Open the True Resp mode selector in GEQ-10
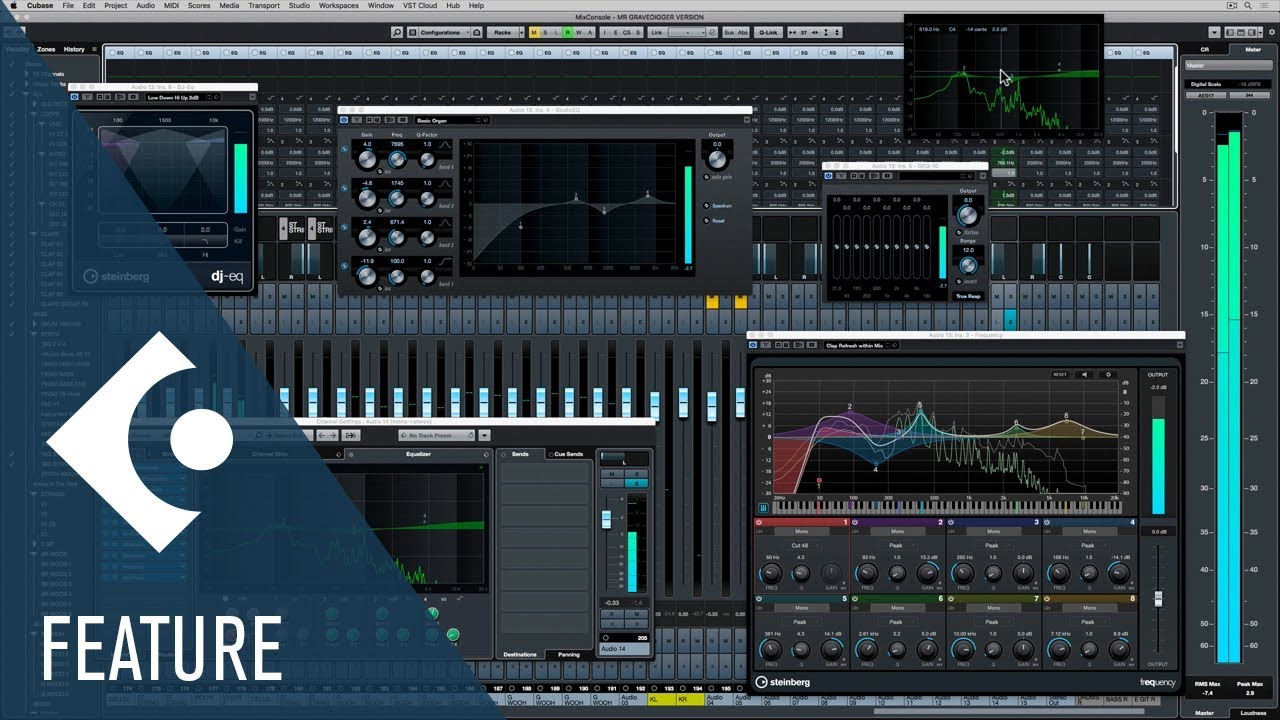Image resolution: width=1280 pixels, height=720 pixels. [x=967, y=296]
